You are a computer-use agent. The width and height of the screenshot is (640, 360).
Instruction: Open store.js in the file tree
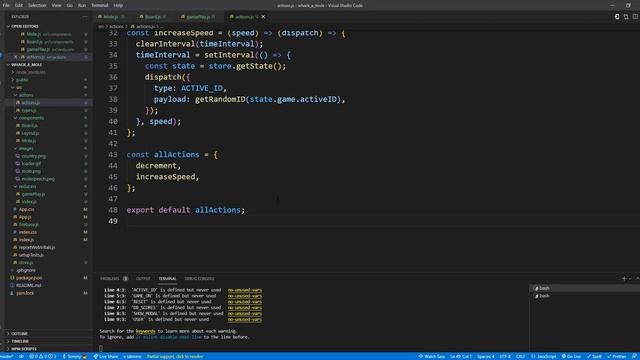point(26,262)
